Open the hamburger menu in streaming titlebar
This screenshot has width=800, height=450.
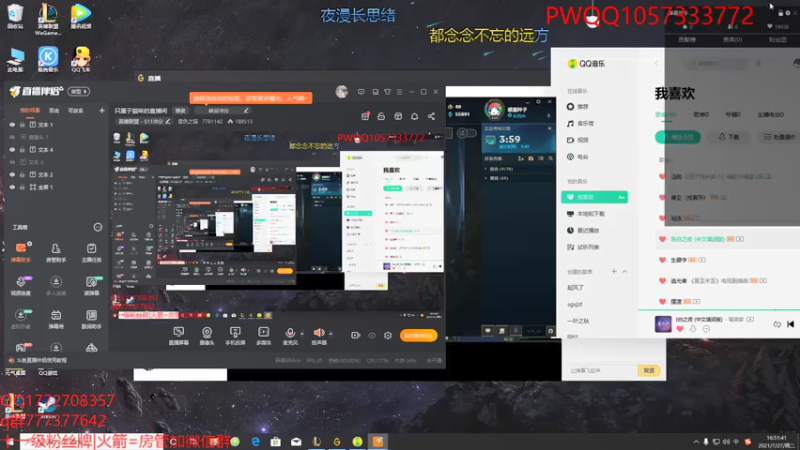click(x=399, y=92)
